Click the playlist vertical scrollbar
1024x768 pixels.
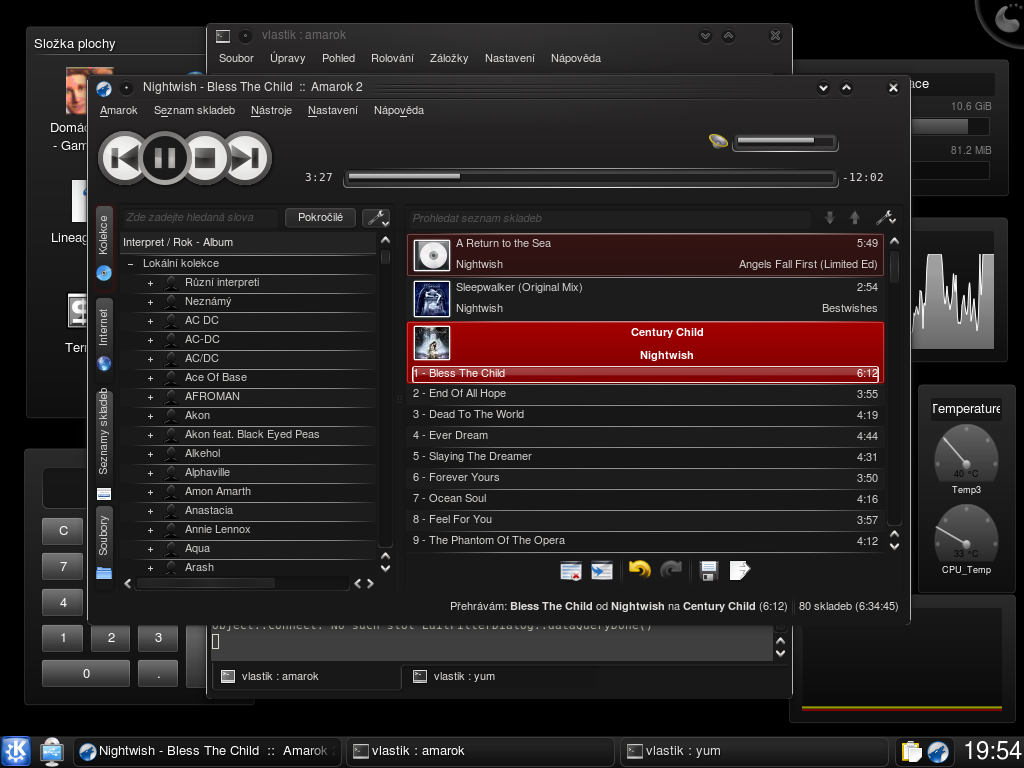(x=895, y=385)
